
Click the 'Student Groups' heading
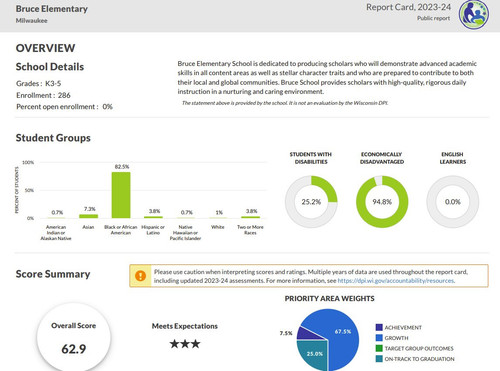click(x=53, y=138)
